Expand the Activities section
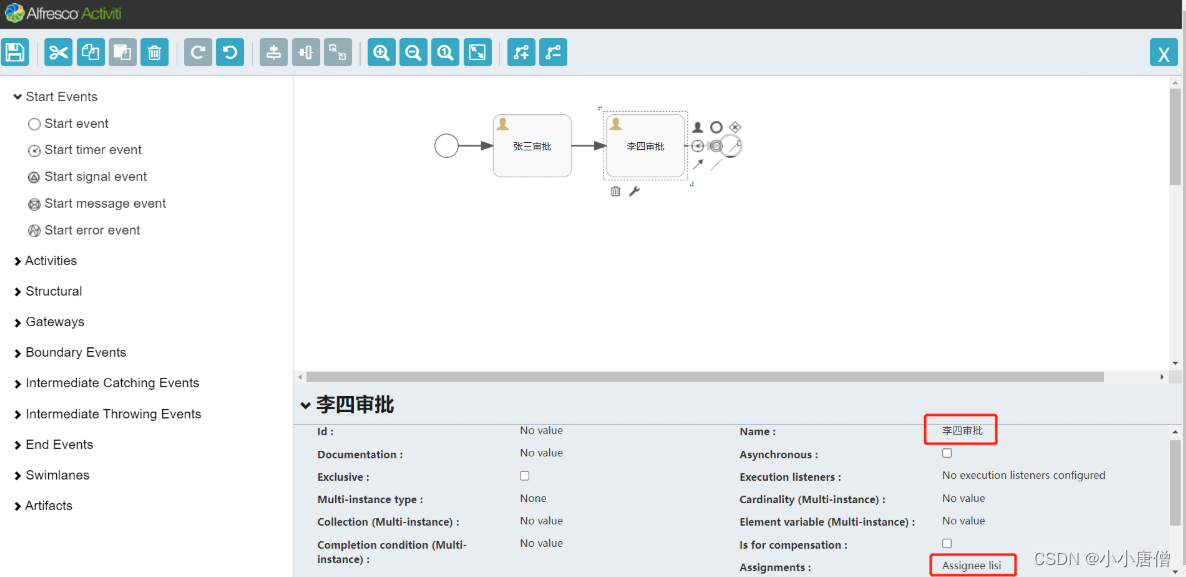The image size is (1186, 577). click(48, 260)
